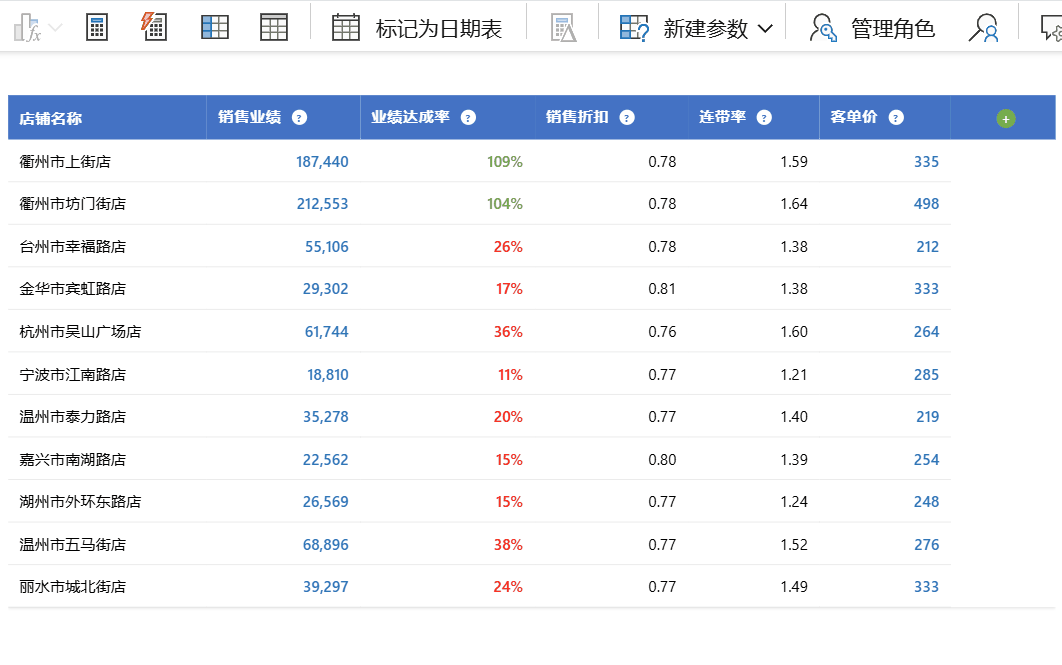Image resolution: width=1062 pixels, height=665 pixels.
Task: Click attachment rate 1.21
Action: pyautogui.click(x=794, y=374)
